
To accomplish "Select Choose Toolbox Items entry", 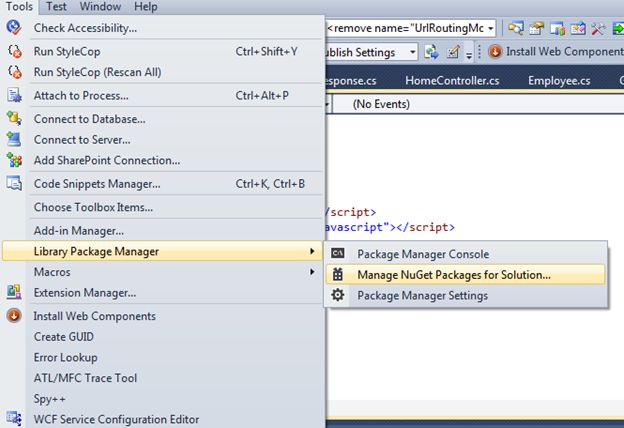I will [93, 207].
